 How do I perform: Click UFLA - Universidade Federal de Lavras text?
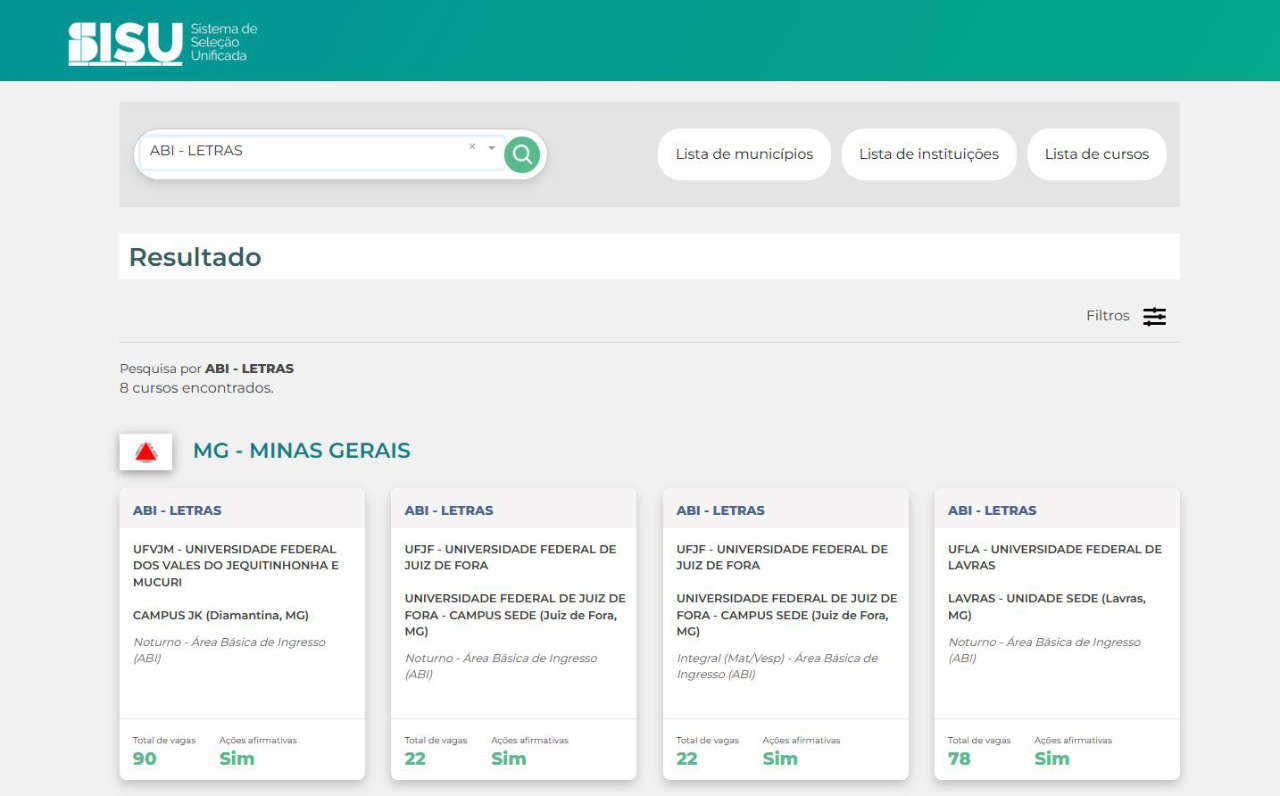1055,557
